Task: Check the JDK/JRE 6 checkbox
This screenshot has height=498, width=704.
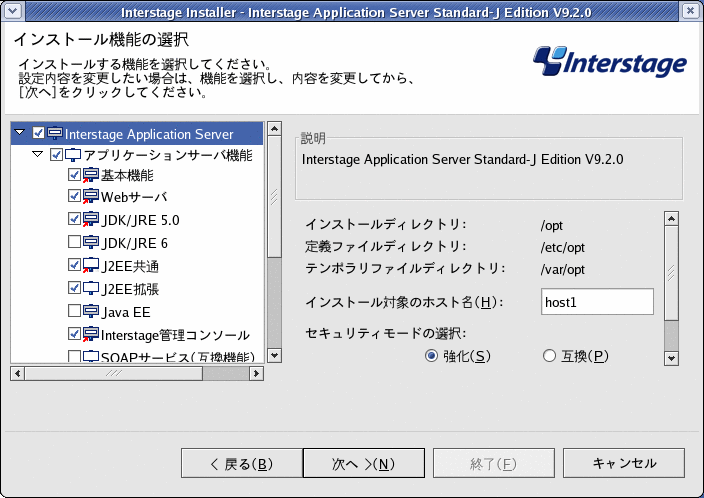Action: pos(74,242)
